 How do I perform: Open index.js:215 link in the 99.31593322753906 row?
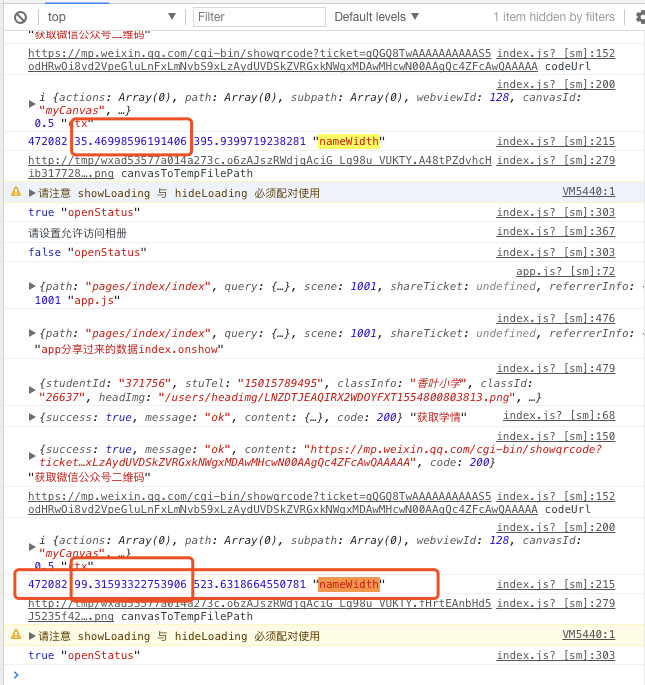coord(555,584)
